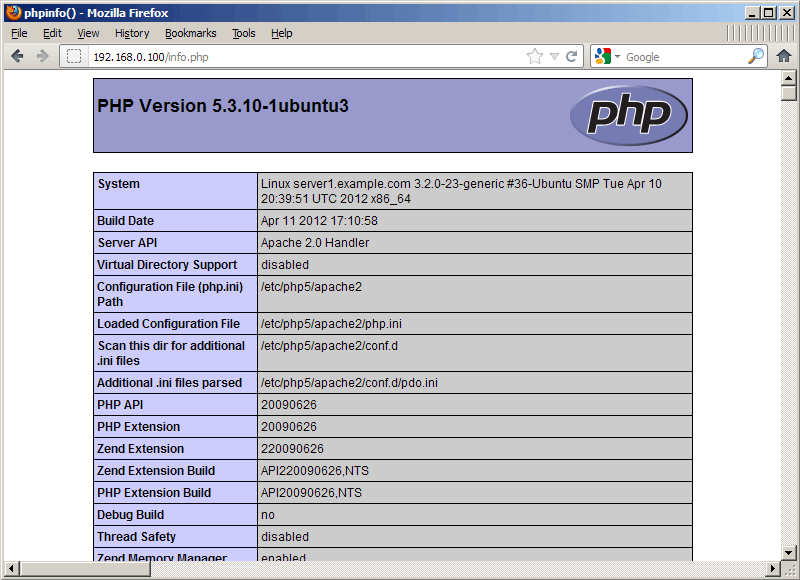Click the 'PHP Version 5.3.10-1ubuntu3' heading
800x580 pixels.
click(222, 106)
